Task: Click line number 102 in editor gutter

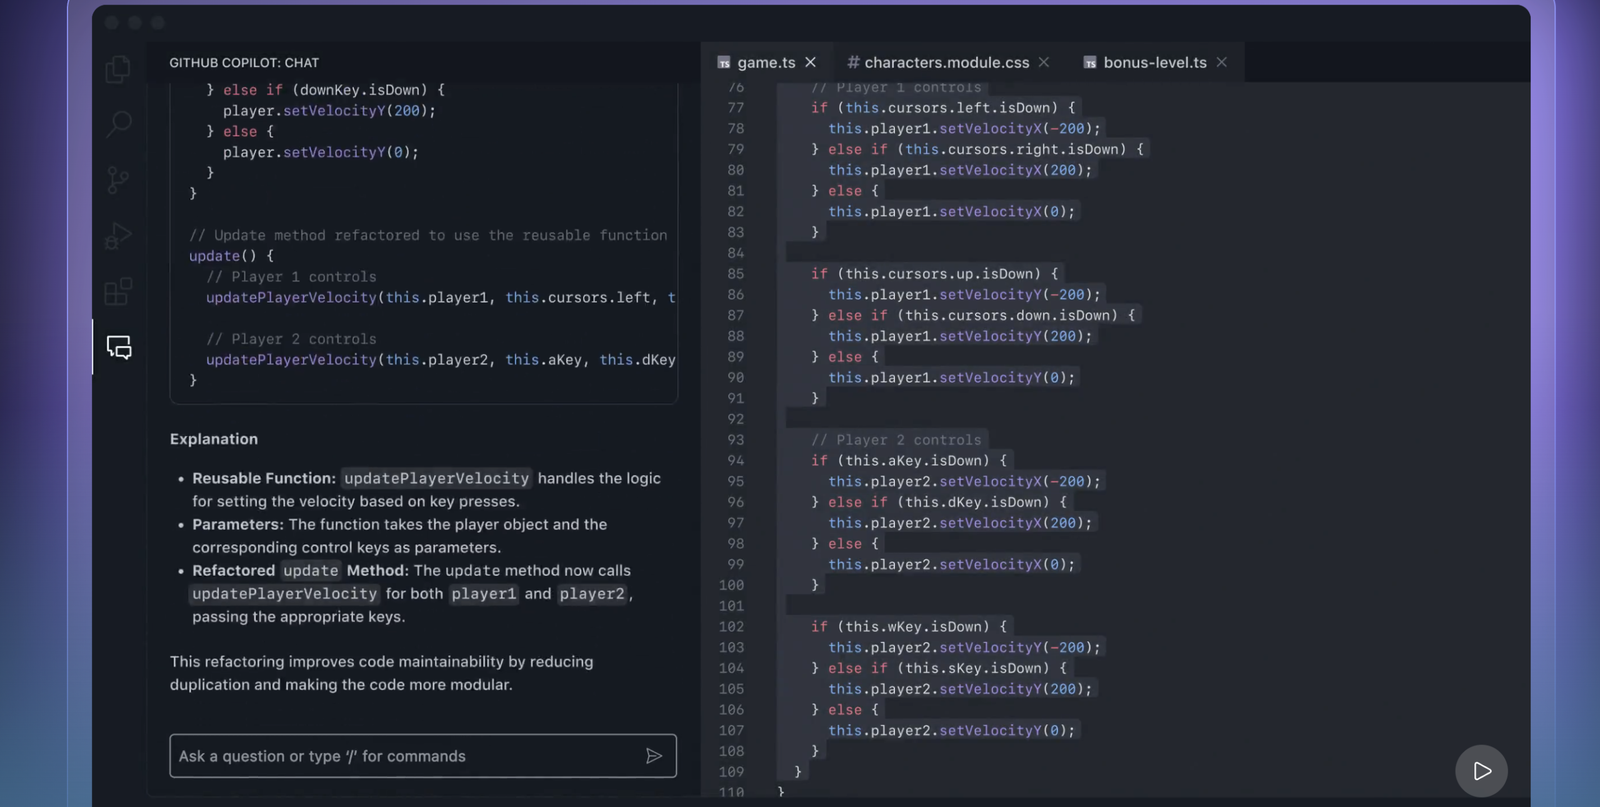Action: click(x=732, y=627)
